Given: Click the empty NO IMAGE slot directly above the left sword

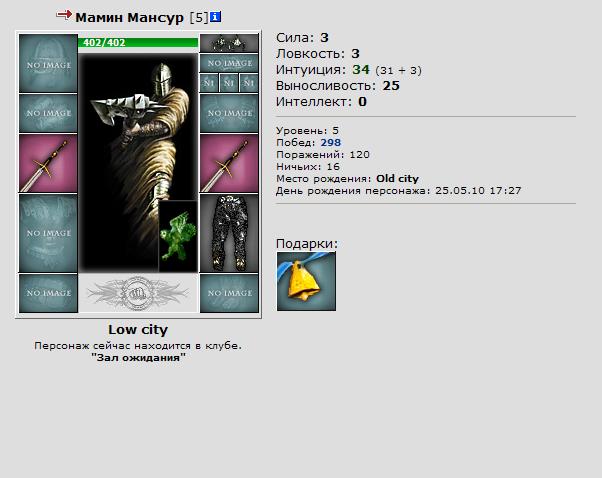Looking at the screenshot, I should coord(48,114).
